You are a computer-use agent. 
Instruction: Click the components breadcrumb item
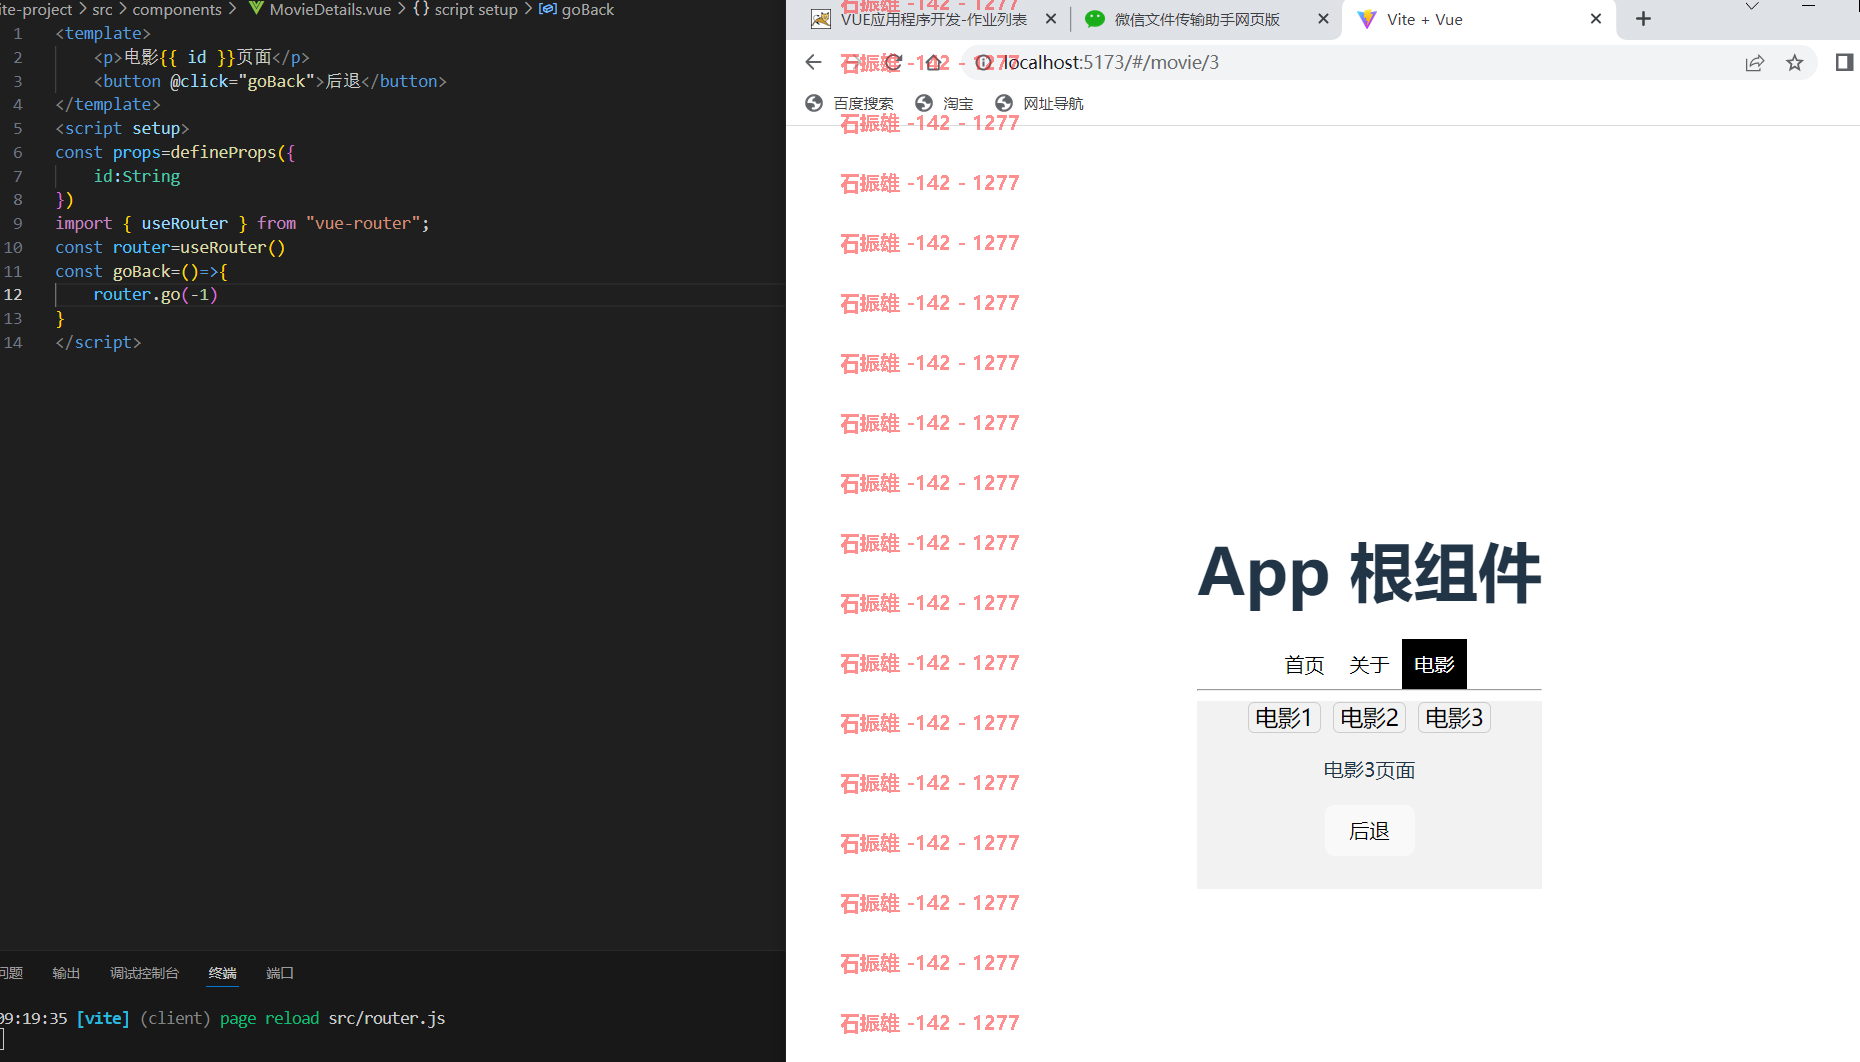pyautogui.click(x=177, y=9)
